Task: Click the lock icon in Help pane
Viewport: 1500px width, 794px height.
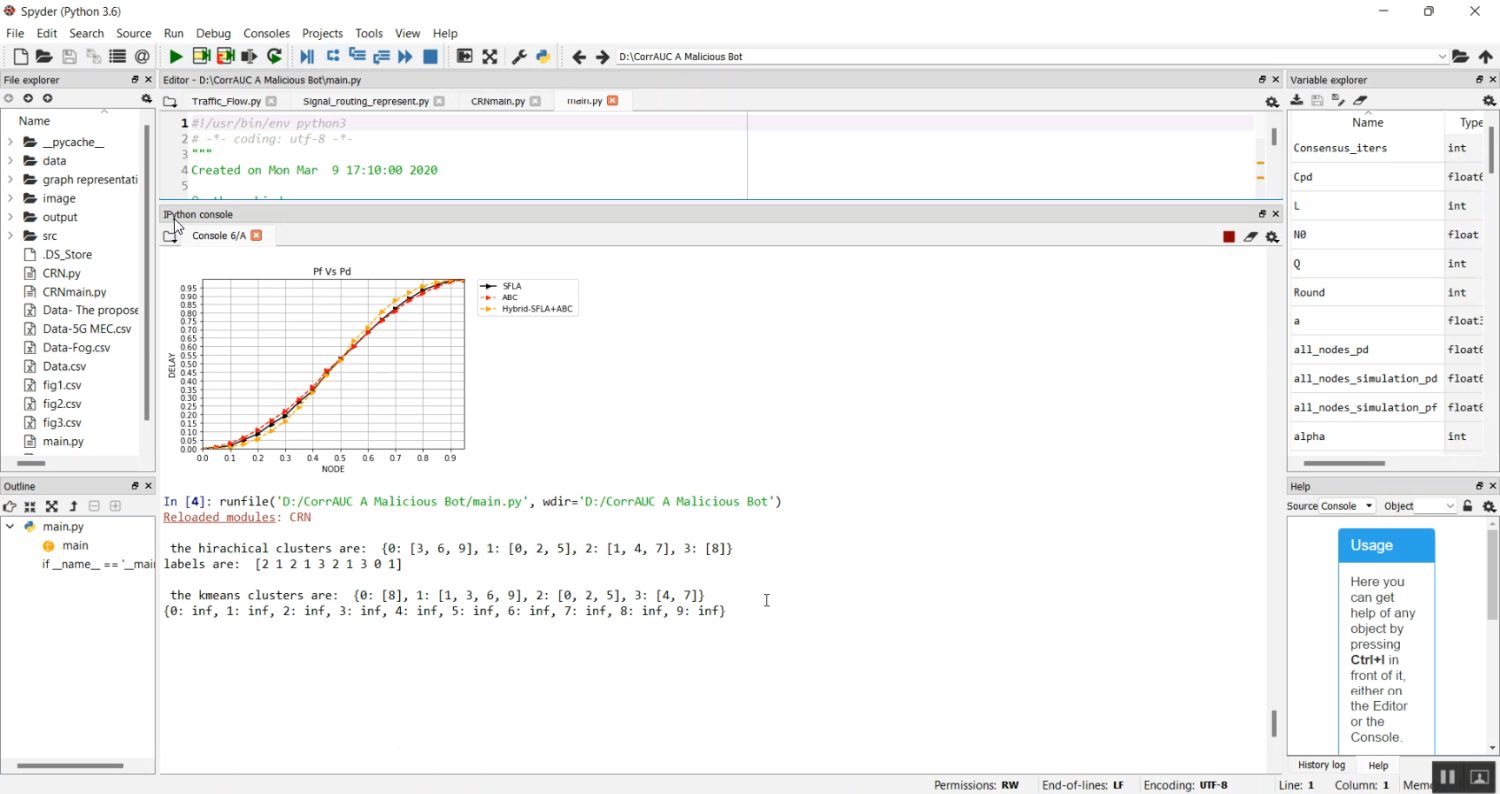Action: [x=1468, y=506]
